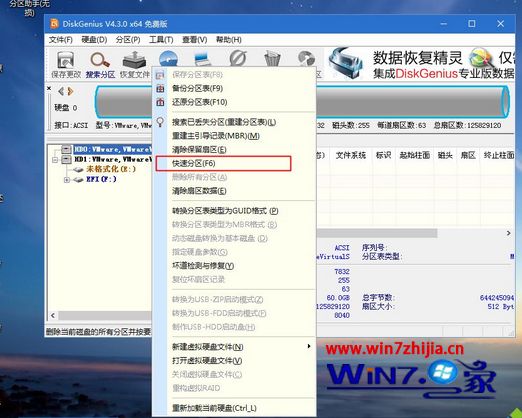This screenshot has height=418, width=522.
Task: Click the circle-slash Format toolbar icon
Action: (238, 59)
